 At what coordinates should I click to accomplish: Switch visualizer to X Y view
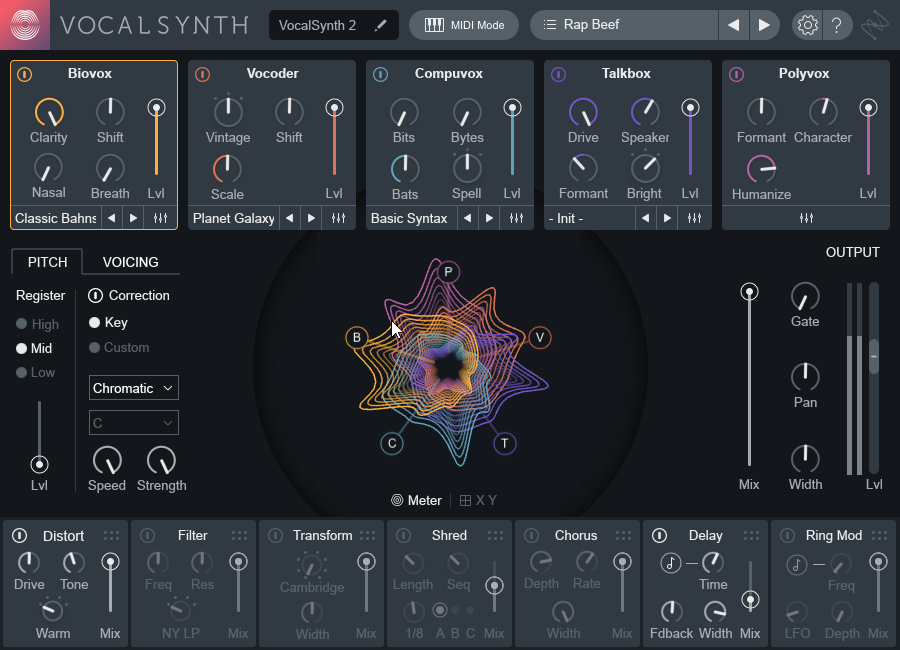pos(479,500)
